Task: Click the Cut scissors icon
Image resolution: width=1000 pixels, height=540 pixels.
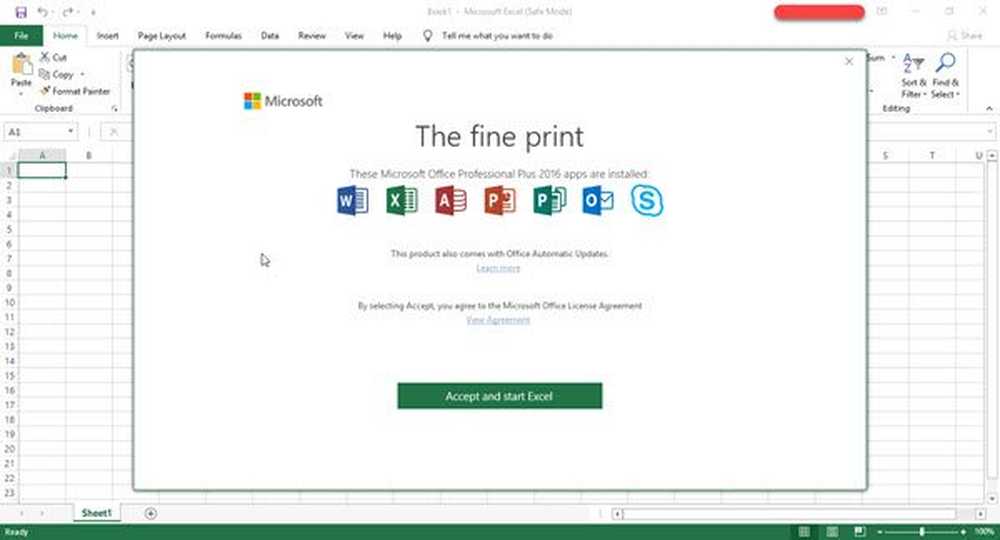Action: click(46, 58)
